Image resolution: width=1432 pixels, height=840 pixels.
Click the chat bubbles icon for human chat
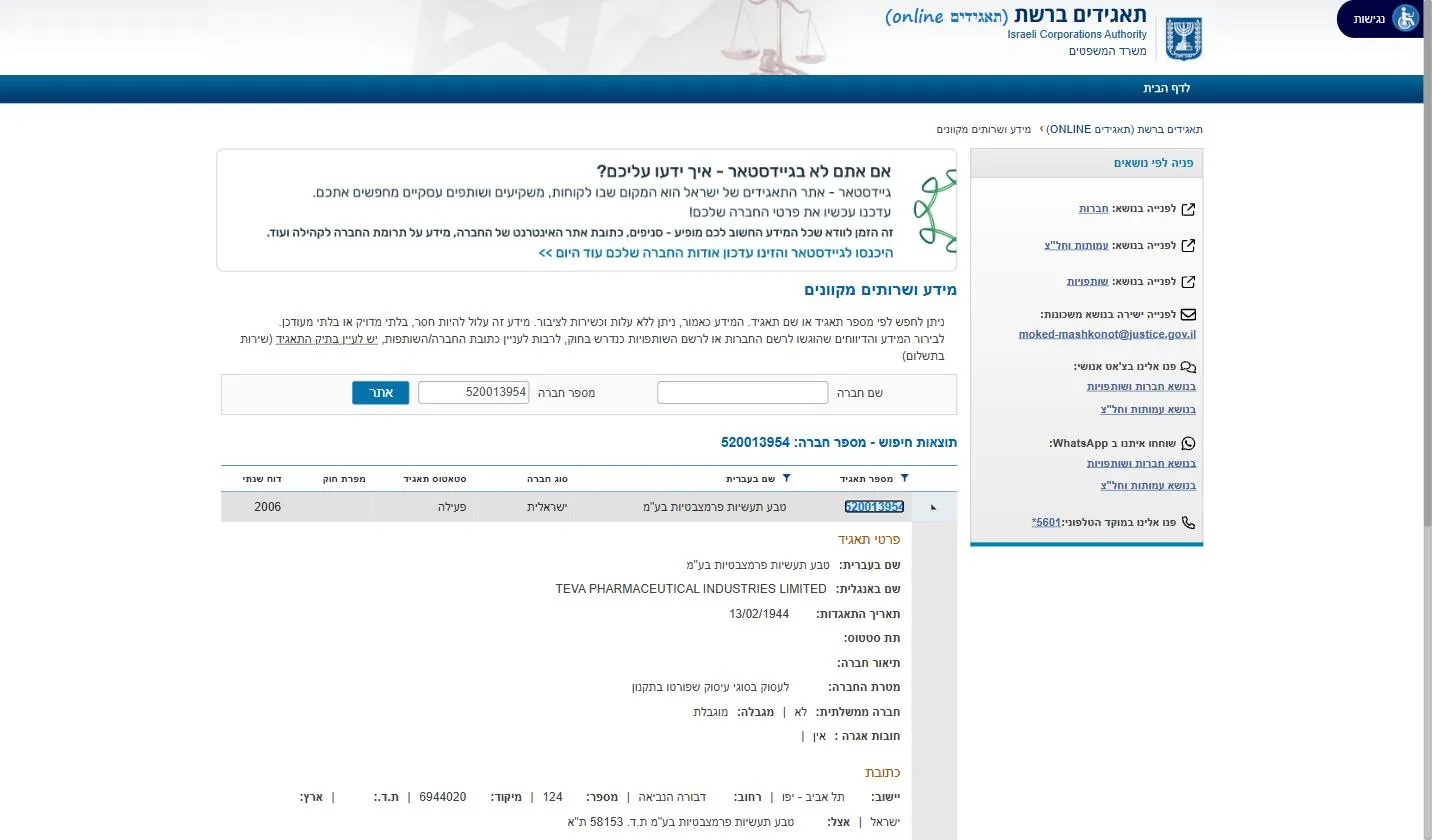pos(1188,367)
